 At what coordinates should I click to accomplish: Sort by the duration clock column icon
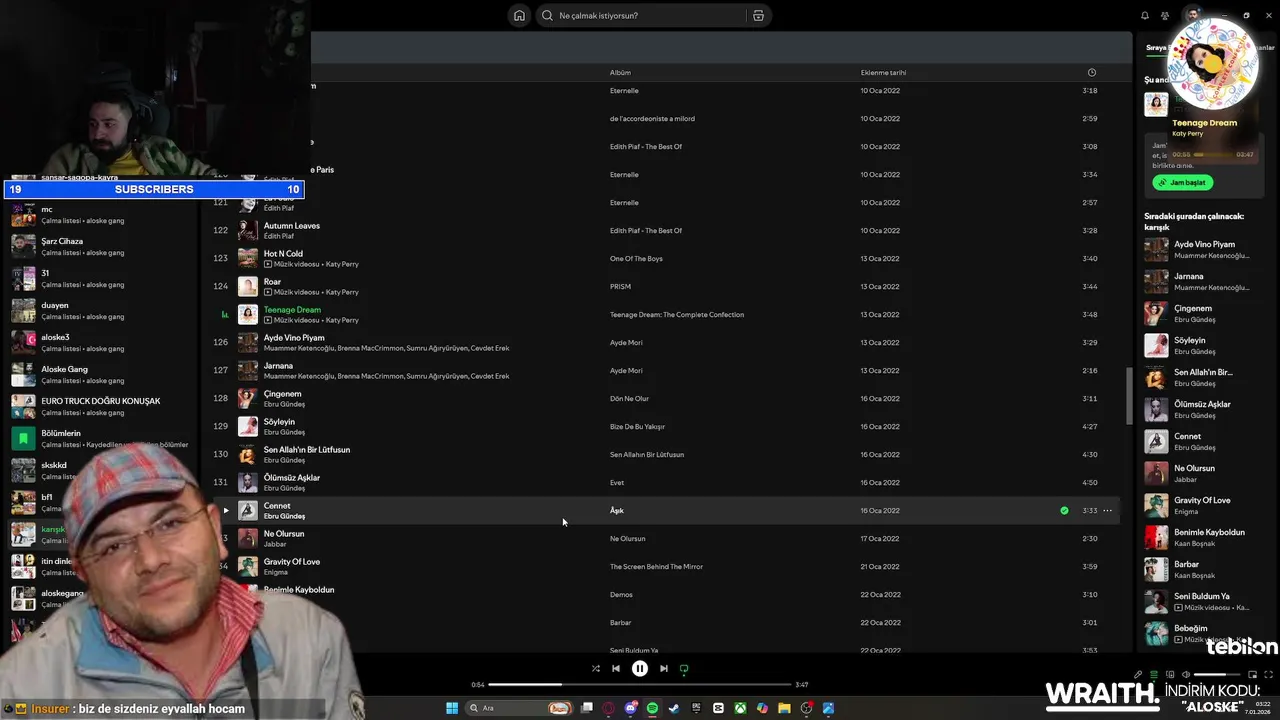1091,72
